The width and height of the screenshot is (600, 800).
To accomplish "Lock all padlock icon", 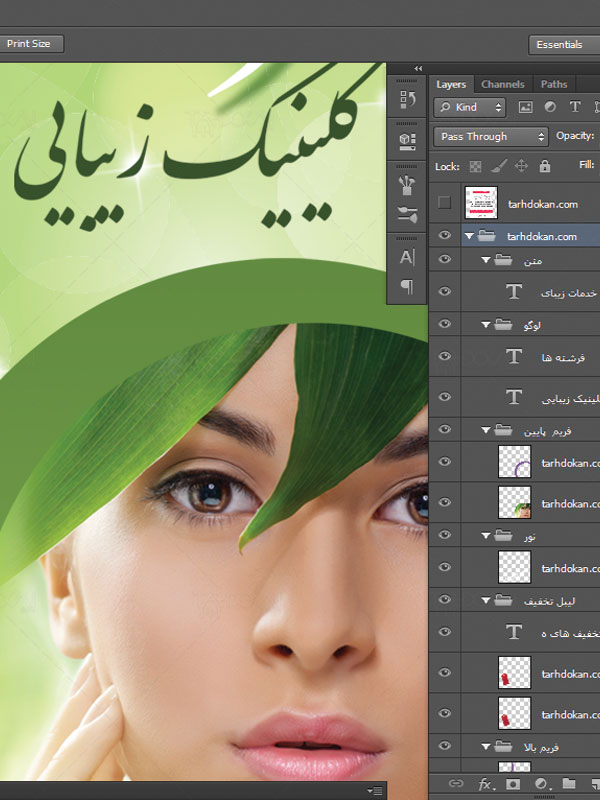I will point(545,166).
